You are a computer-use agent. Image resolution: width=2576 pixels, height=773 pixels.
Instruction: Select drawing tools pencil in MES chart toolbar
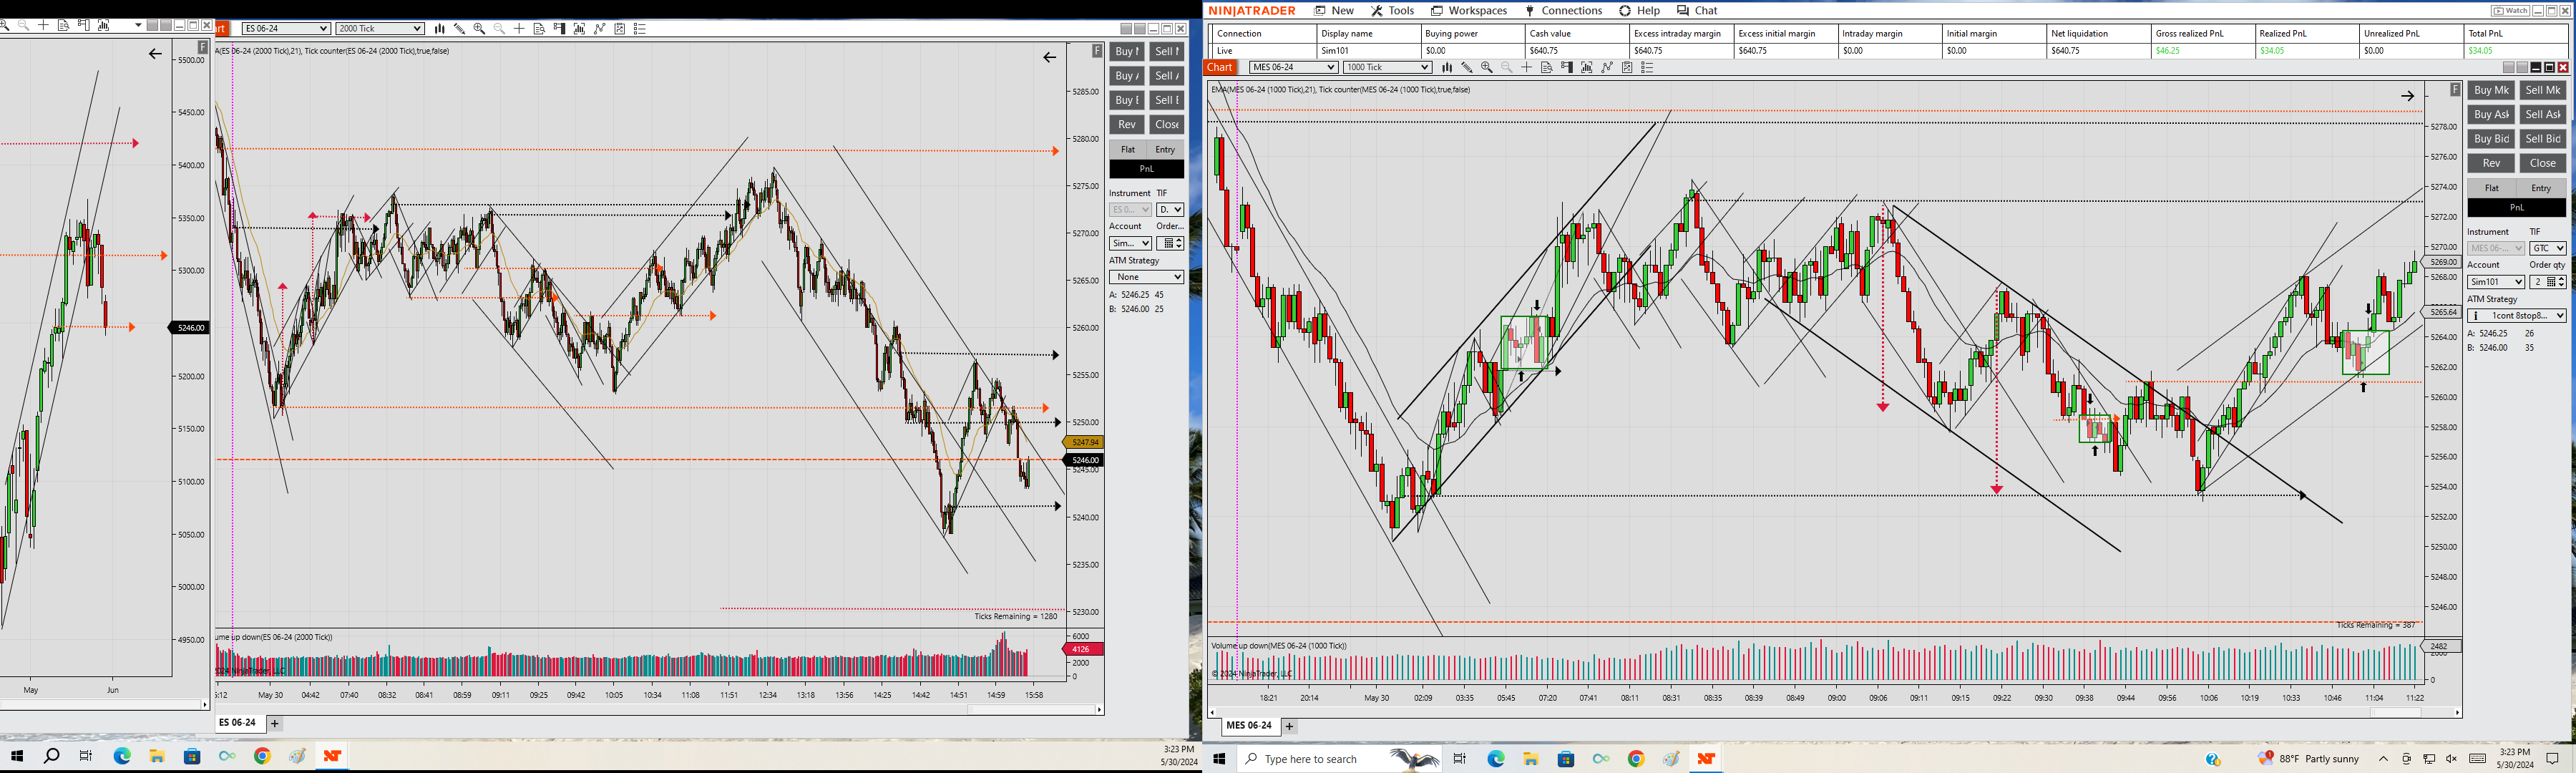(x=1467, y=68)
